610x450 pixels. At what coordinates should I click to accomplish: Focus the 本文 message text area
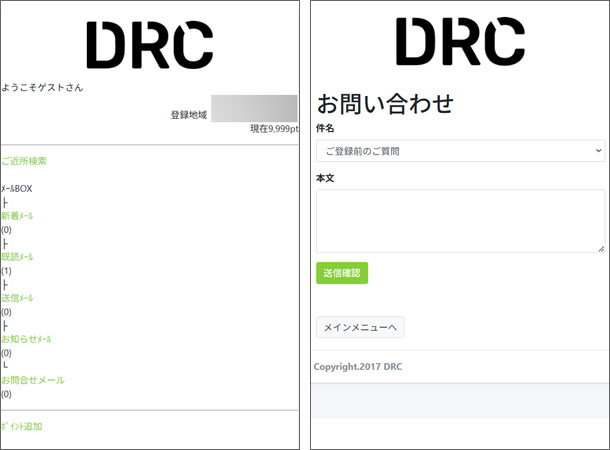point(460,220)
